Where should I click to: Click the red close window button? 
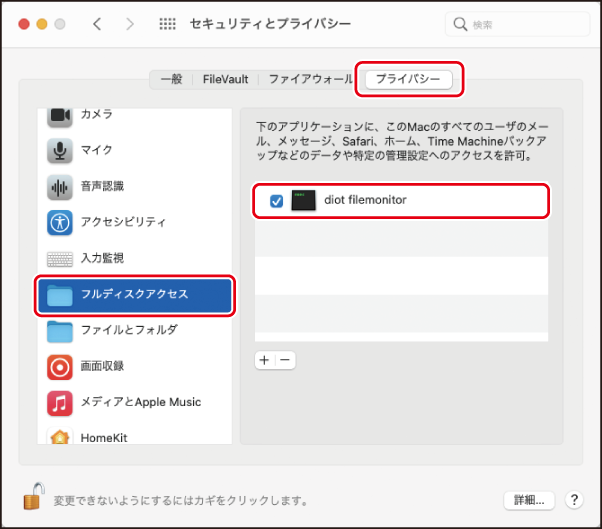coord(24,24)
